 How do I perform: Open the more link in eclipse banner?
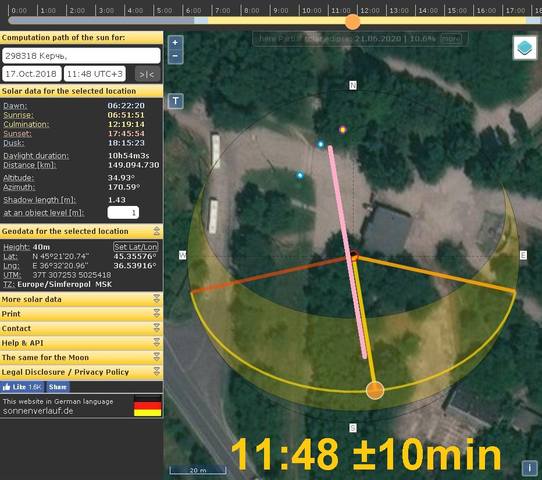451,38
